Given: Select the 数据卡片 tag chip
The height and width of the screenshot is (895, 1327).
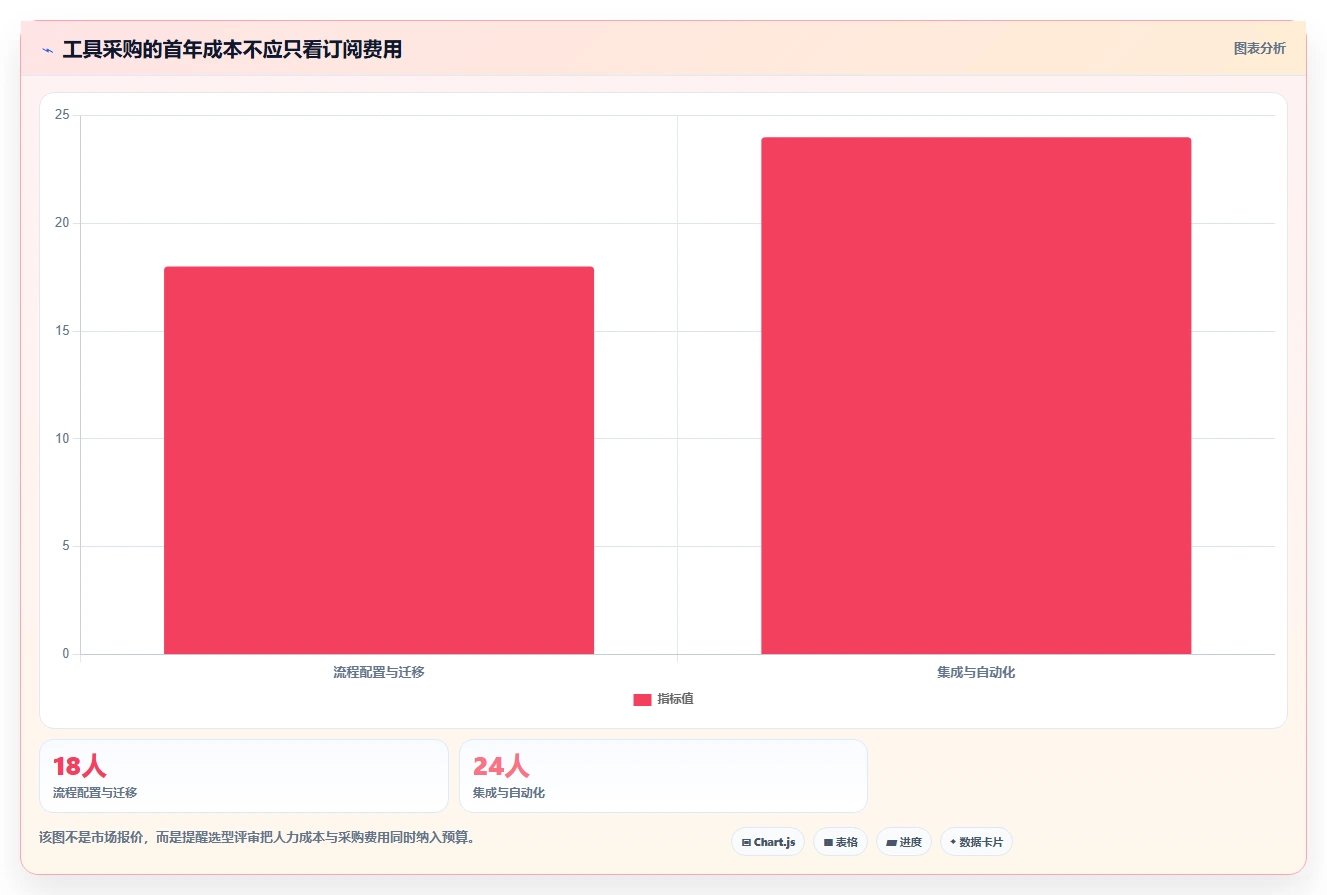Looking at the screenshot, I should (976, 842).
